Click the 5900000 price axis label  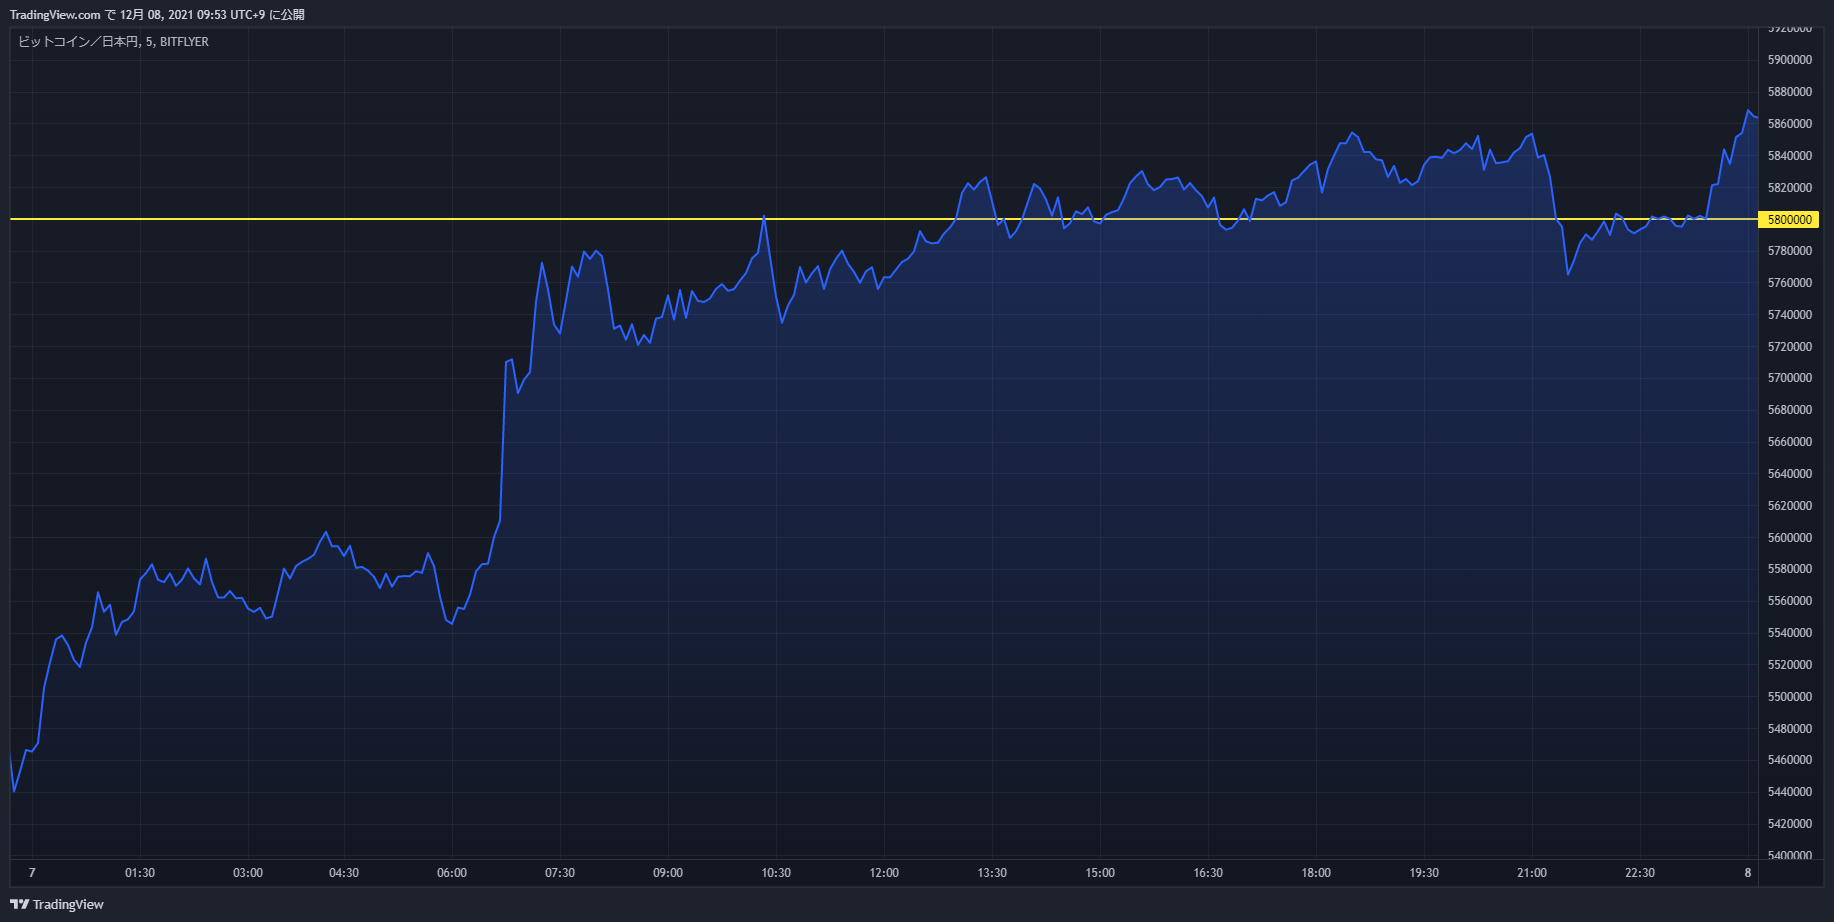click(x=1790, y=60)
